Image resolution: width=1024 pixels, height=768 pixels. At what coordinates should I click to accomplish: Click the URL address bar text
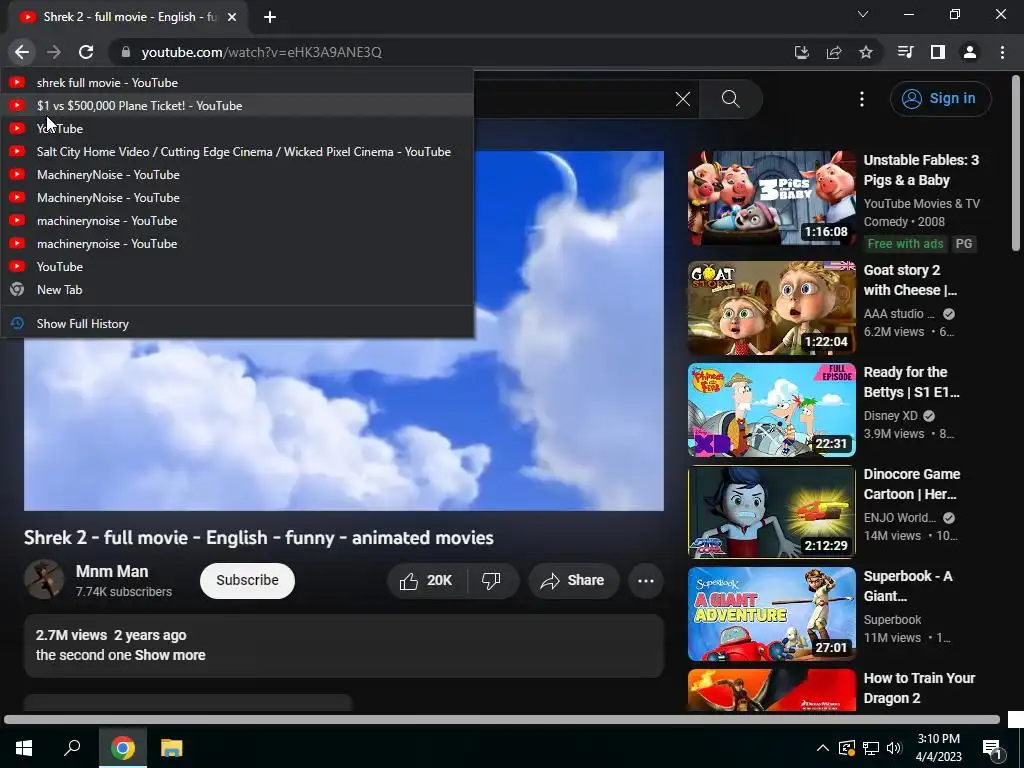(261, 52)
